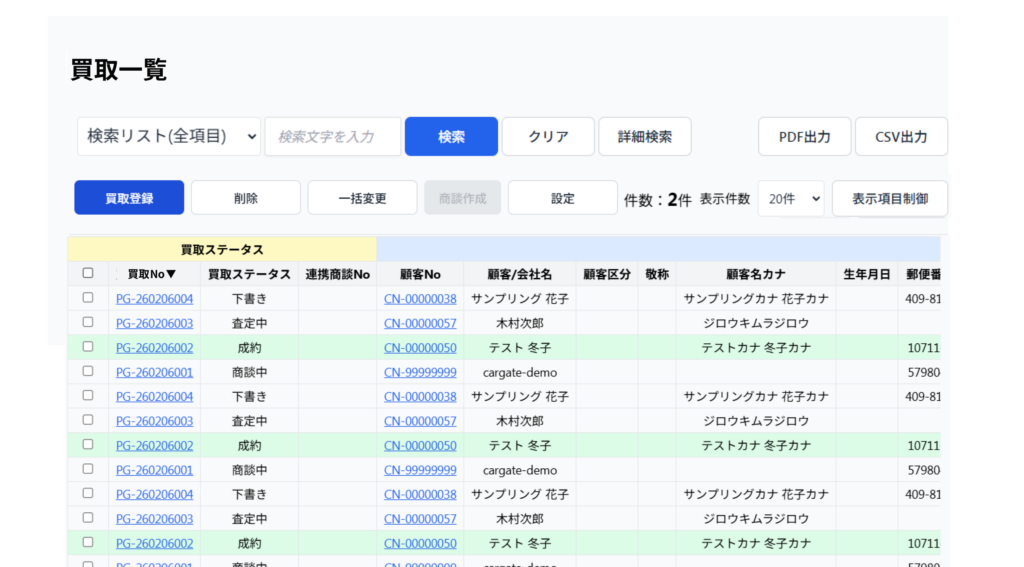
Task: Focus the 検索文字を入力 search field
Action: pyautogui.click(x=332, y=137)
